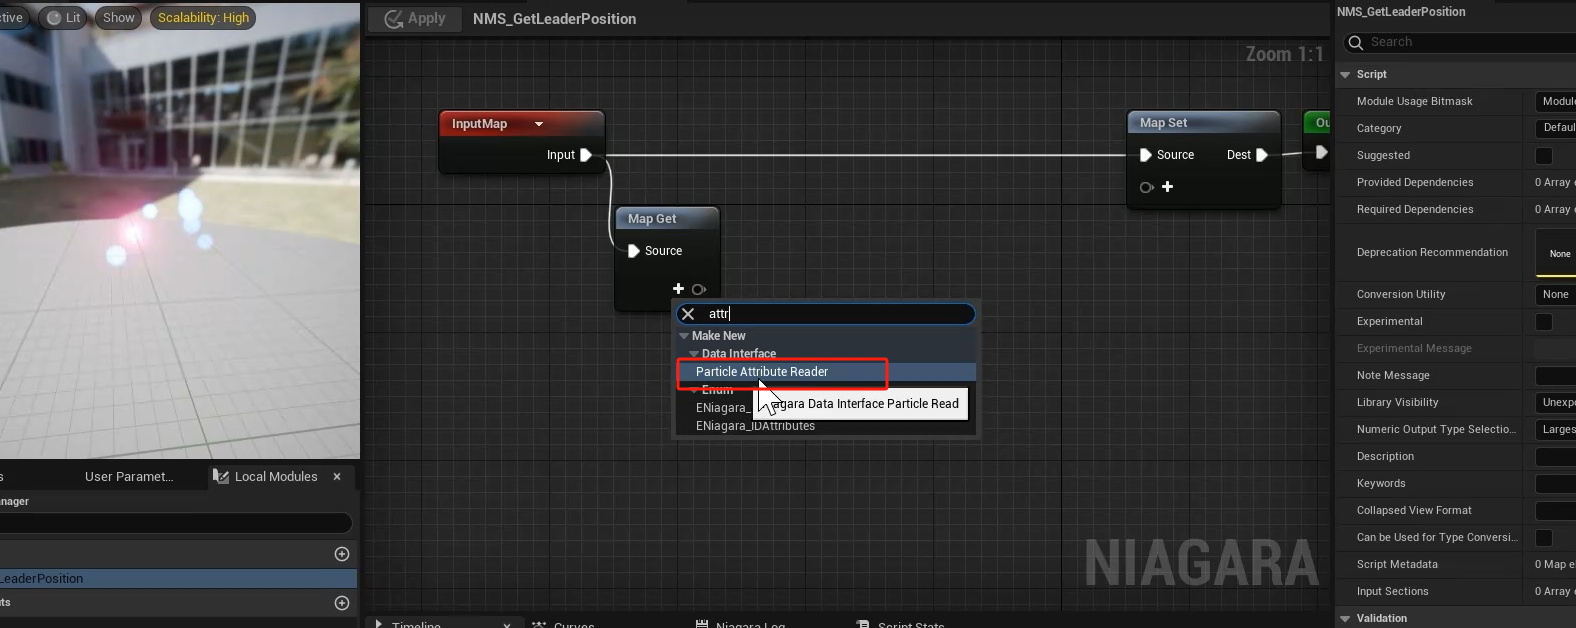The height and width of the screenshot is (628, 1576).
Task: Switch to the Local Modules tab
Action: click(276, 477)
